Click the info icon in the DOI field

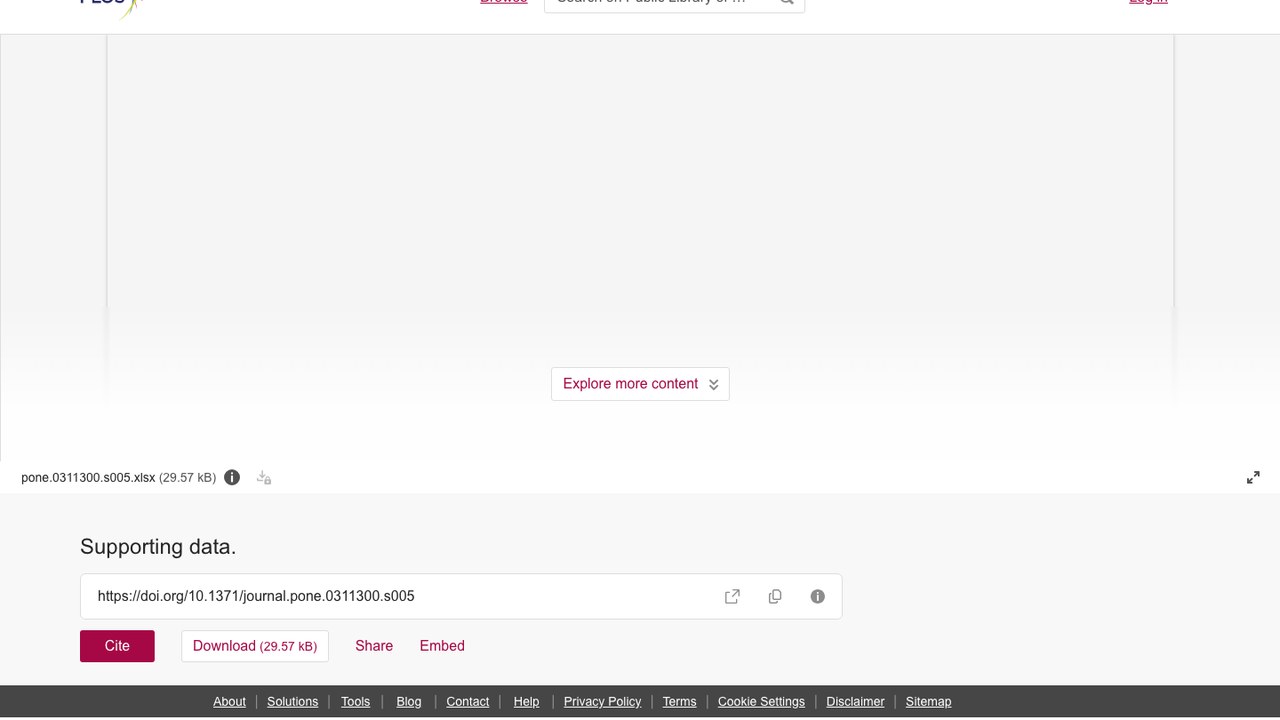818,596
